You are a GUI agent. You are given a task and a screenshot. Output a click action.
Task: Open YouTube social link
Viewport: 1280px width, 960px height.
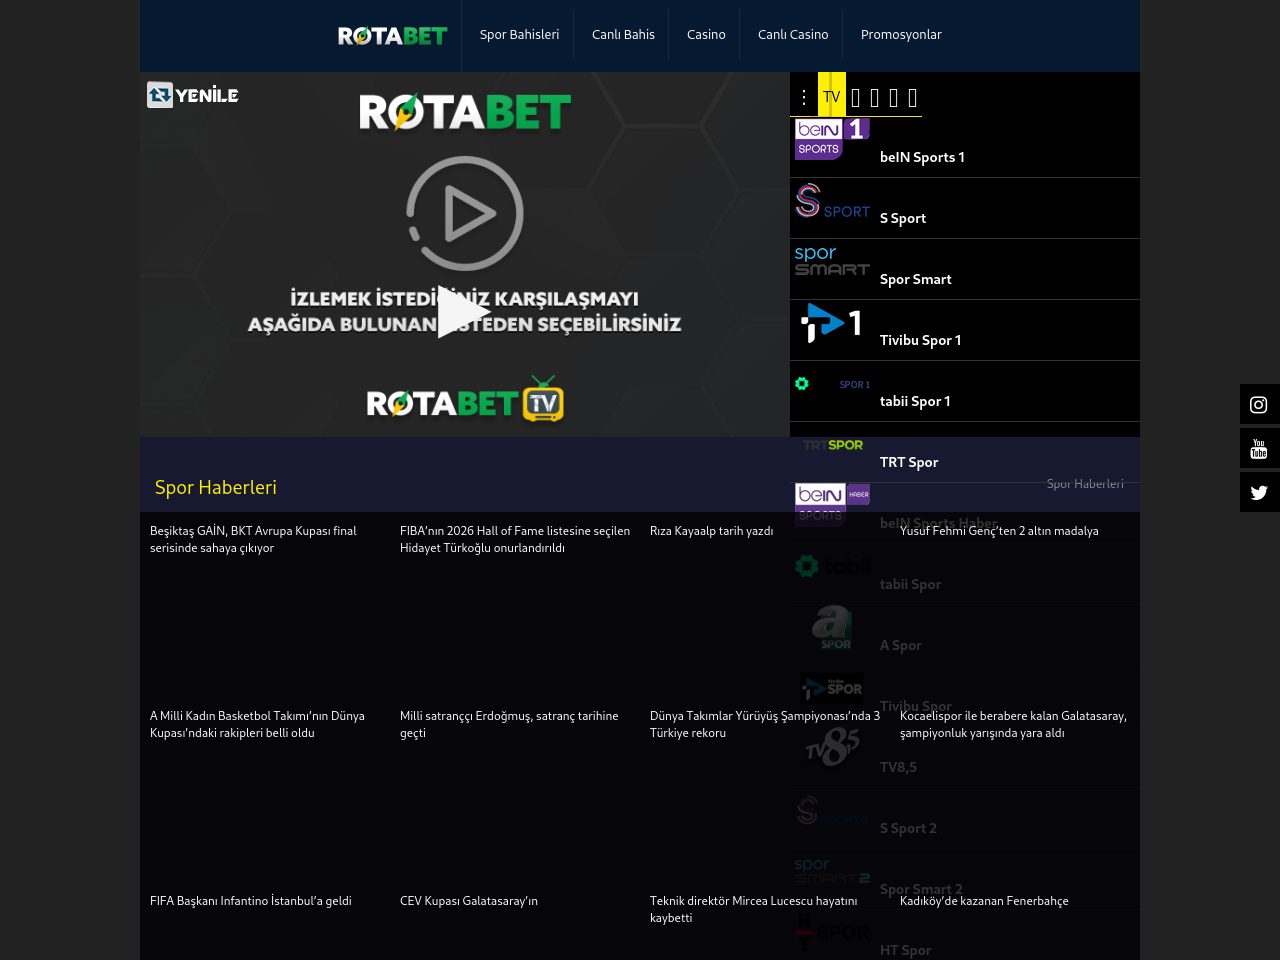point(1259,448)
